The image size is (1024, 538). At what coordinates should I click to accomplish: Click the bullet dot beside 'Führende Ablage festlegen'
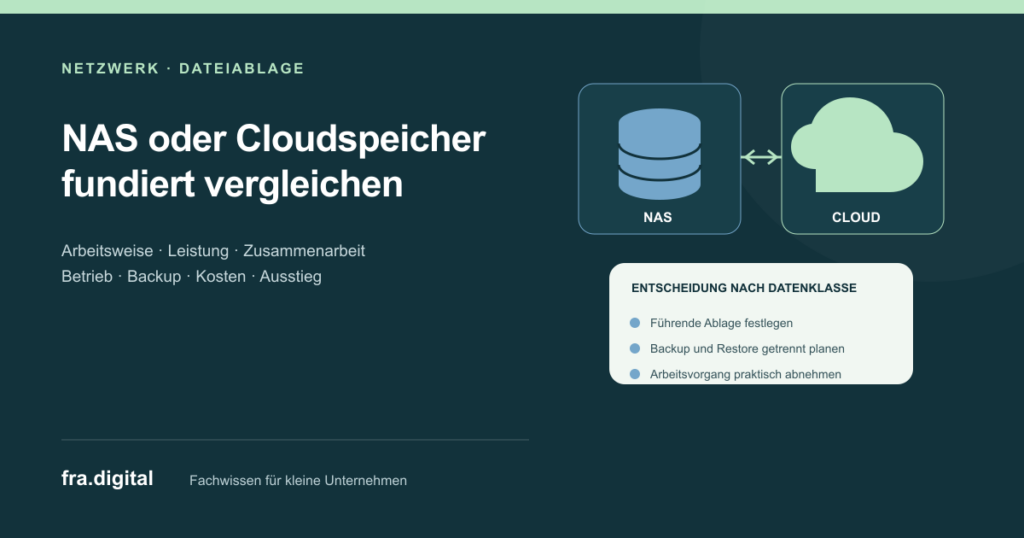634,323
